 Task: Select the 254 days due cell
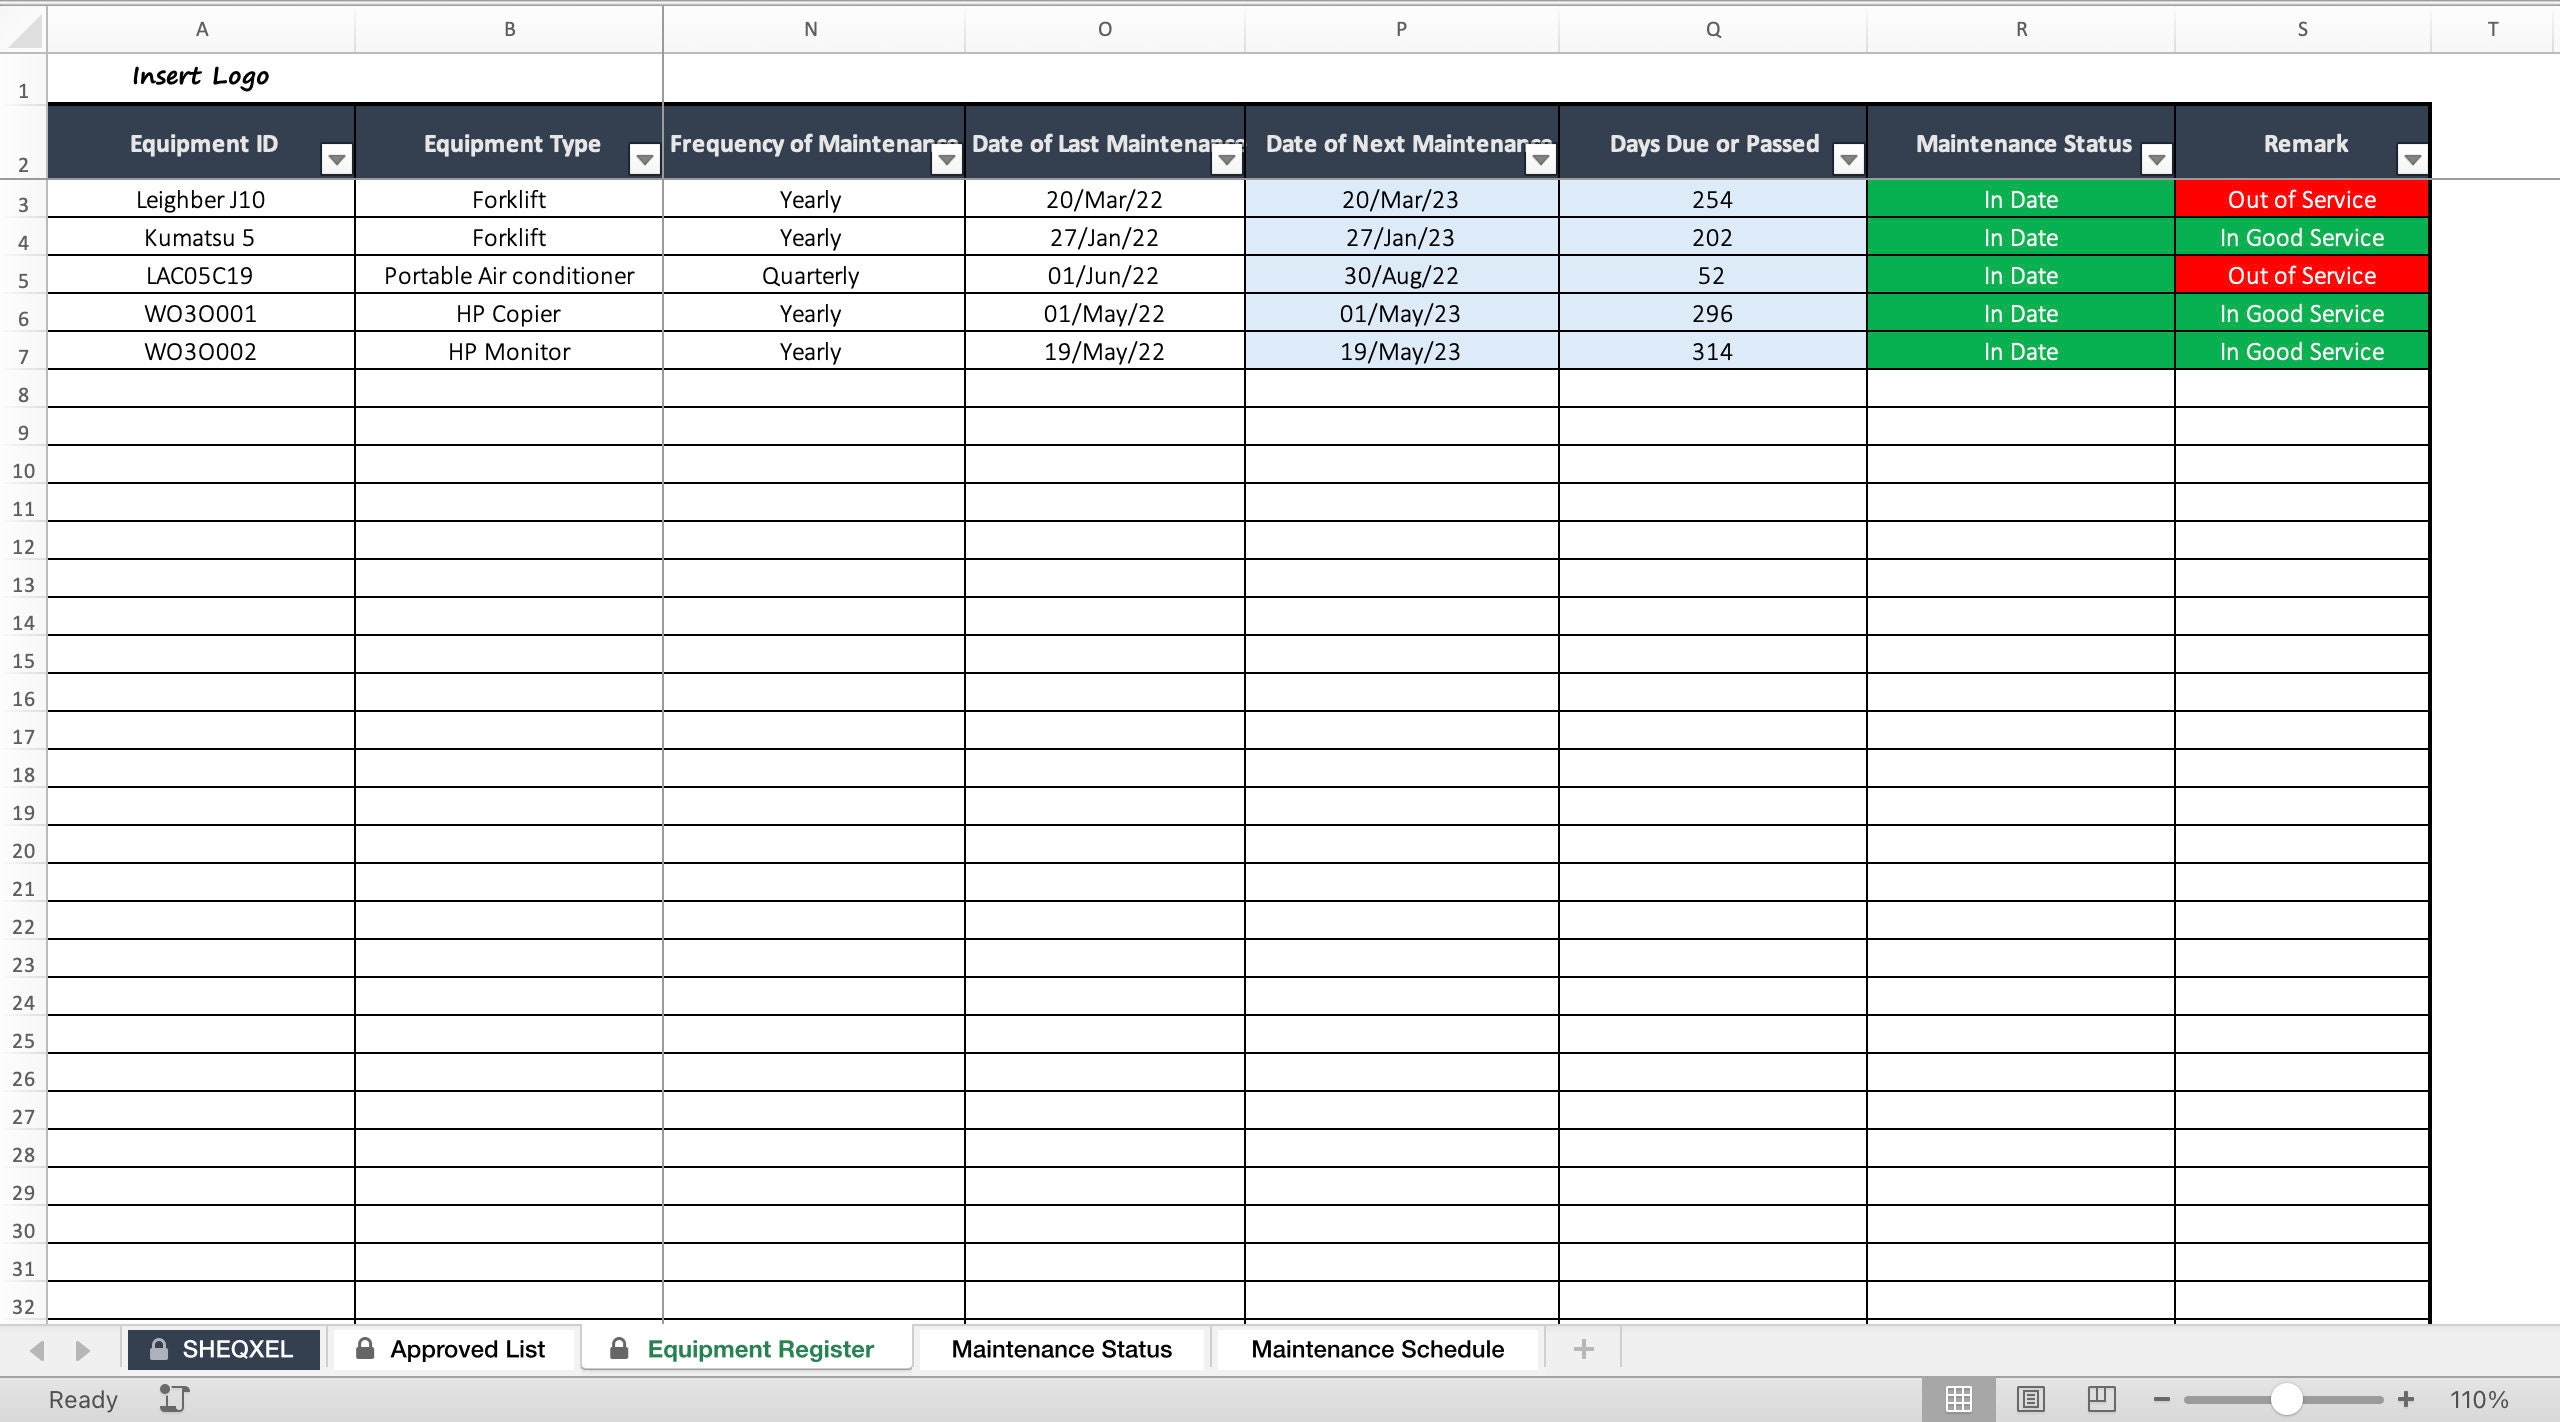(1713, 199)
